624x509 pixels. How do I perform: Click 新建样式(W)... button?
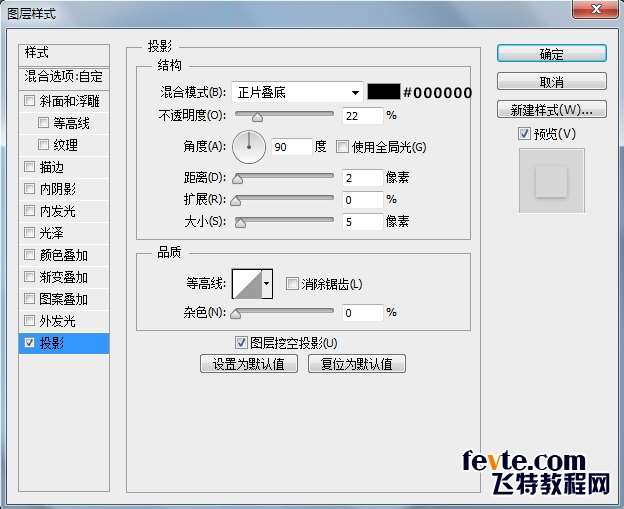[x=552, y=109]
